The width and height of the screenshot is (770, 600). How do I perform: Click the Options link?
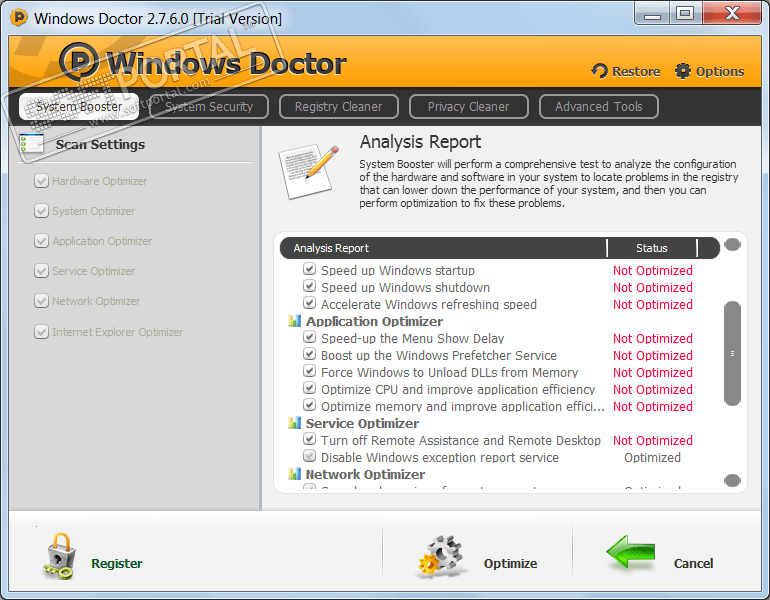click(x=720, y=72)
